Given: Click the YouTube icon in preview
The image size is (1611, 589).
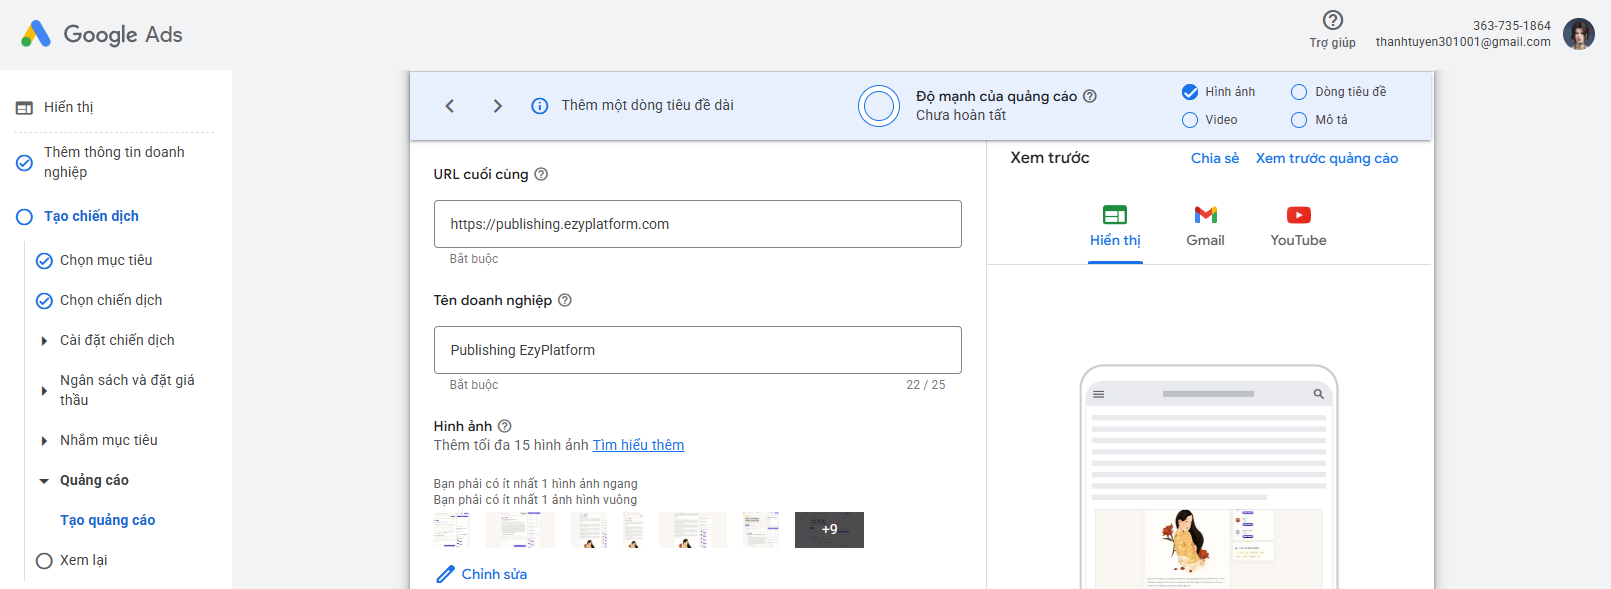Looking at the screenshot, I should click(x=1299, y=215).
